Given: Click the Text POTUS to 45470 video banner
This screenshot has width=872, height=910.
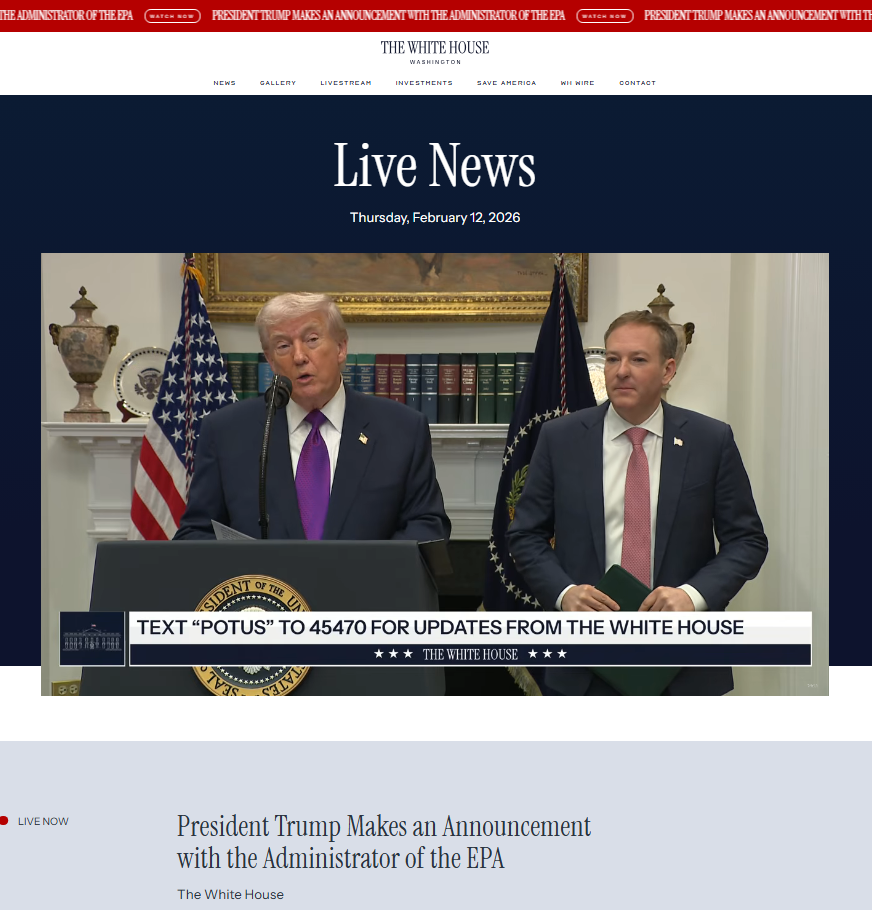Looking at the screenshot, I should [x=440, y=627].
